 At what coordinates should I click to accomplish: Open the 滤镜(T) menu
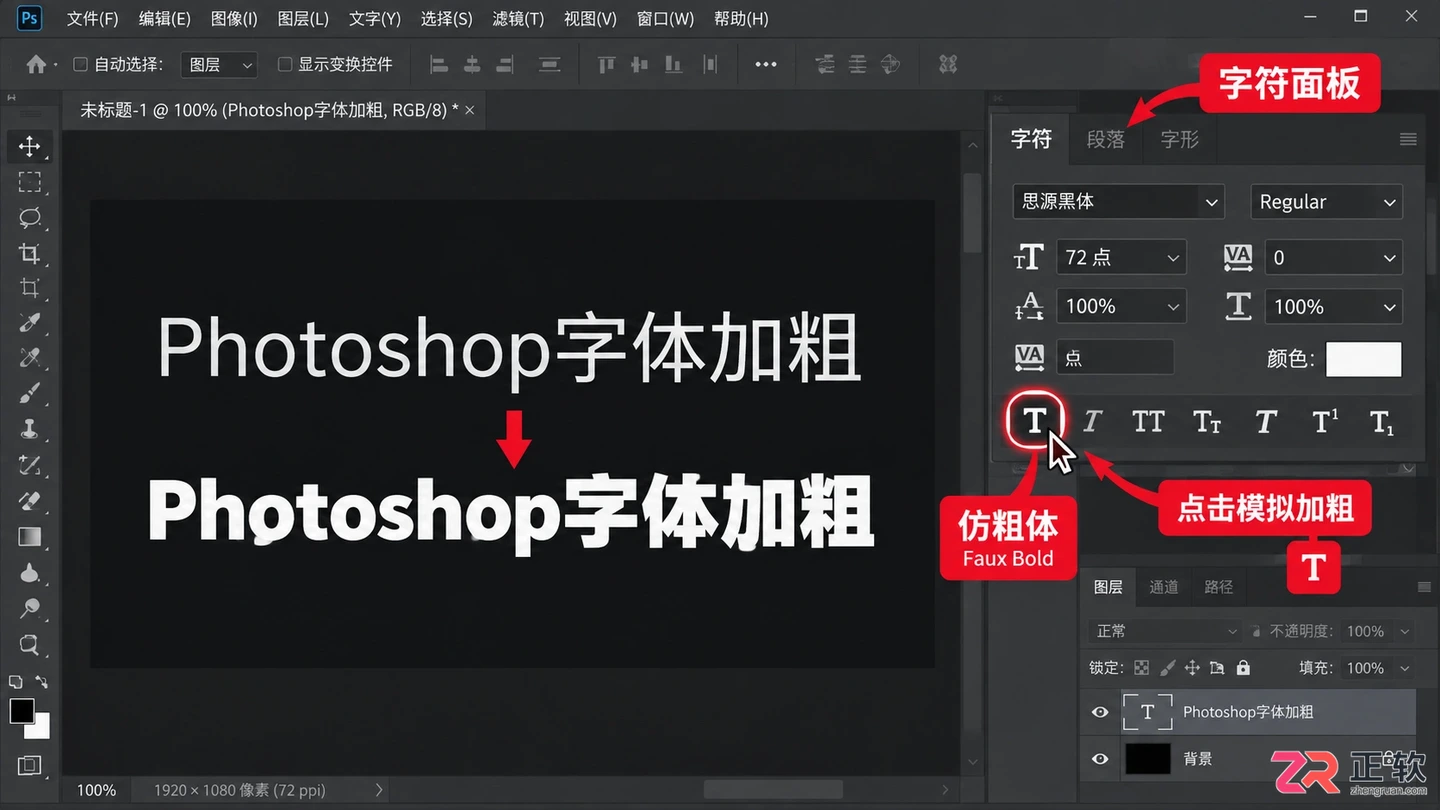518,19
